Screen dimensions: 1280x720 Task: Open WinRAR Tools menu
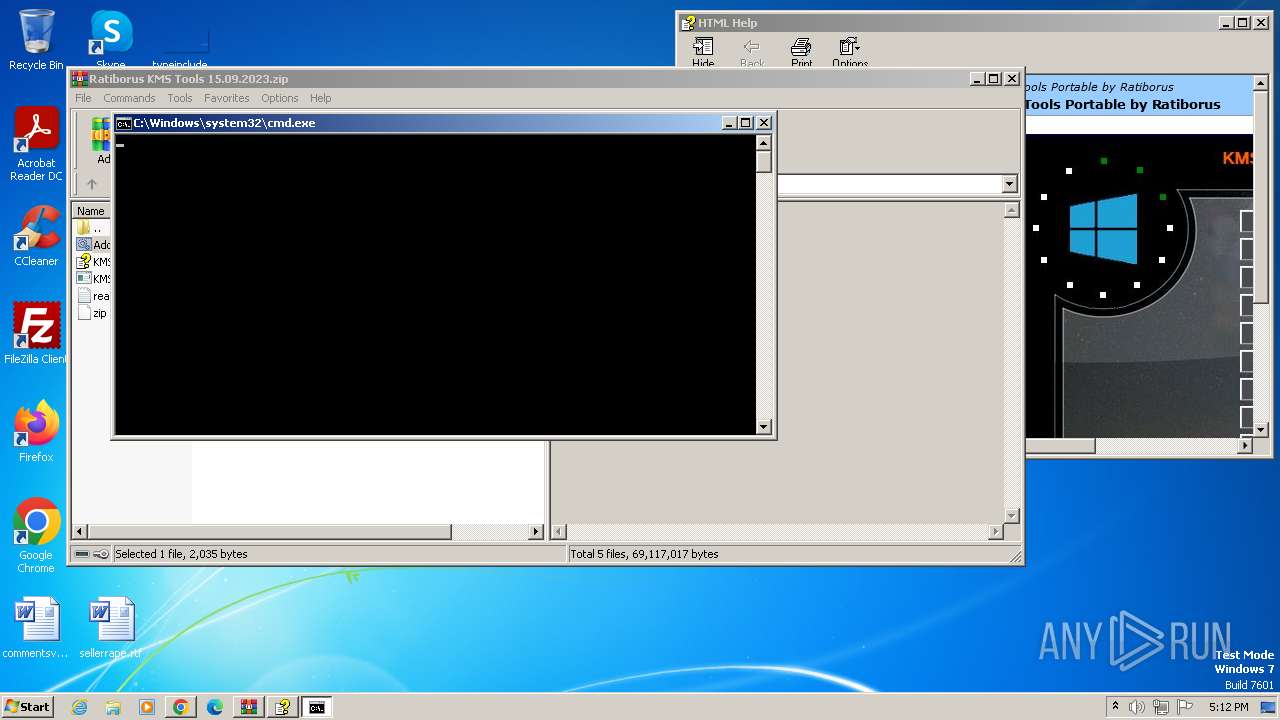click(180, 98)
